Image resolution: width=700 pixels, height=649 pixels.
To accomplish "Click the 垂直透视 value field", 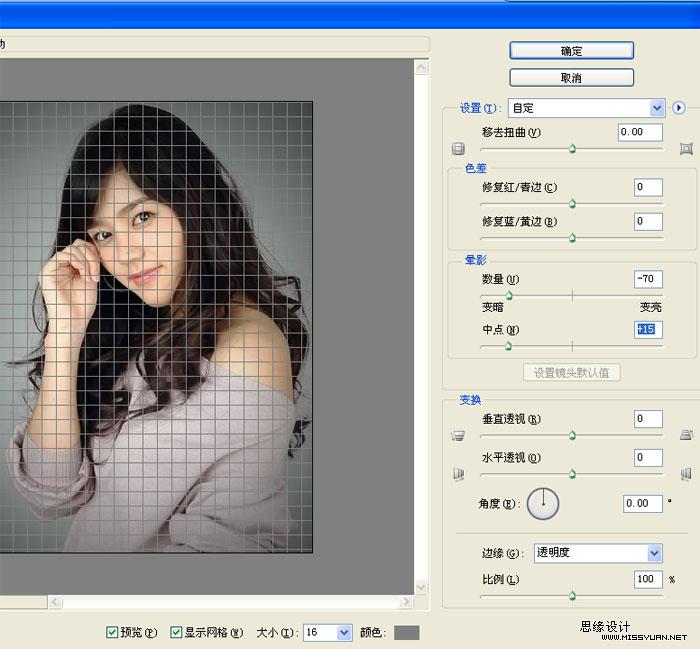I will coord(648,419).
